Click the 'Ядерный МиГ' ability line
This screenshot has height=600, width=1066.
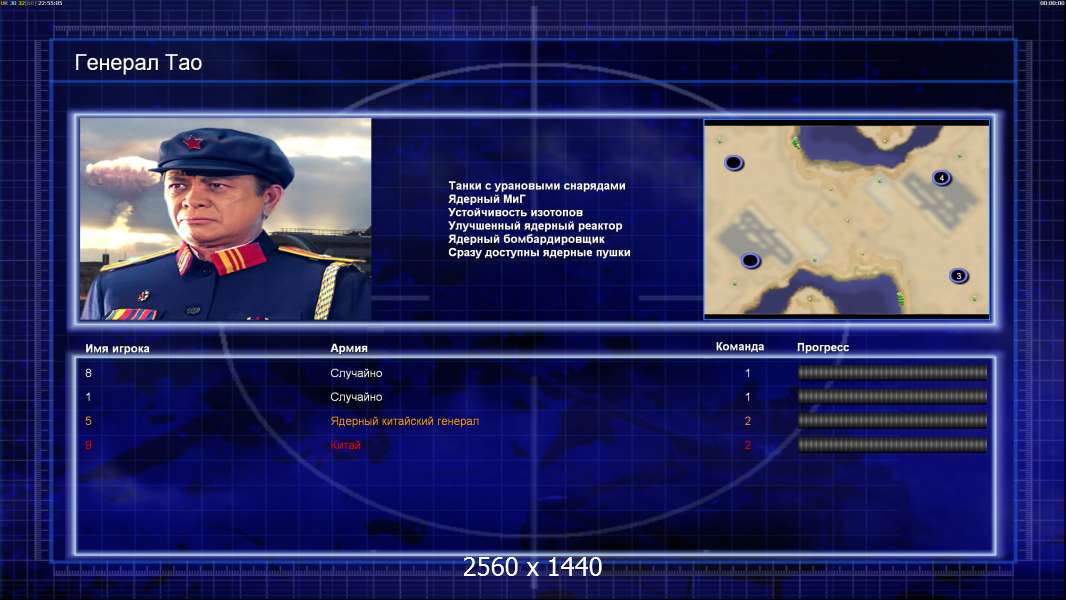pyautogui.click(x=487, y=199)
